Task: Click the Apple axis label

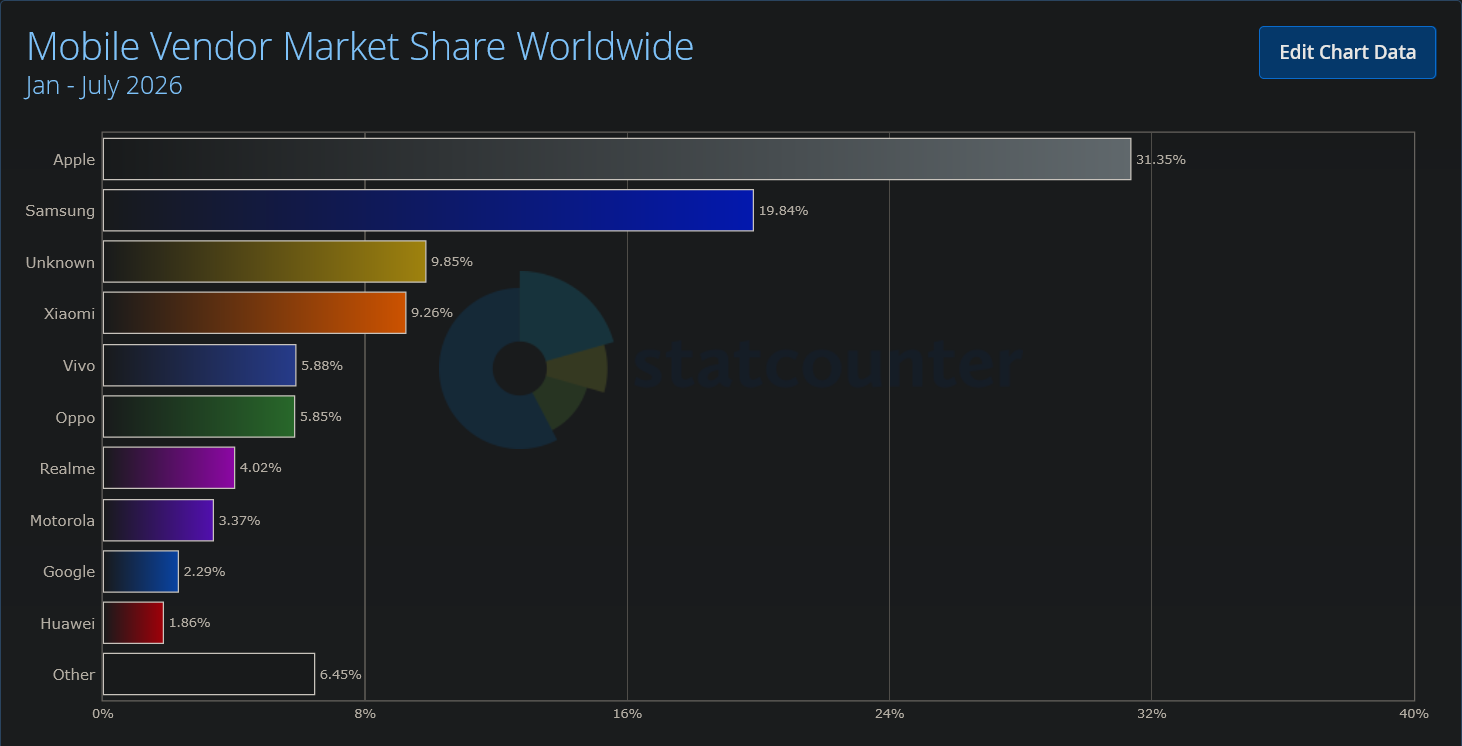Action: [x=74, y=160]
